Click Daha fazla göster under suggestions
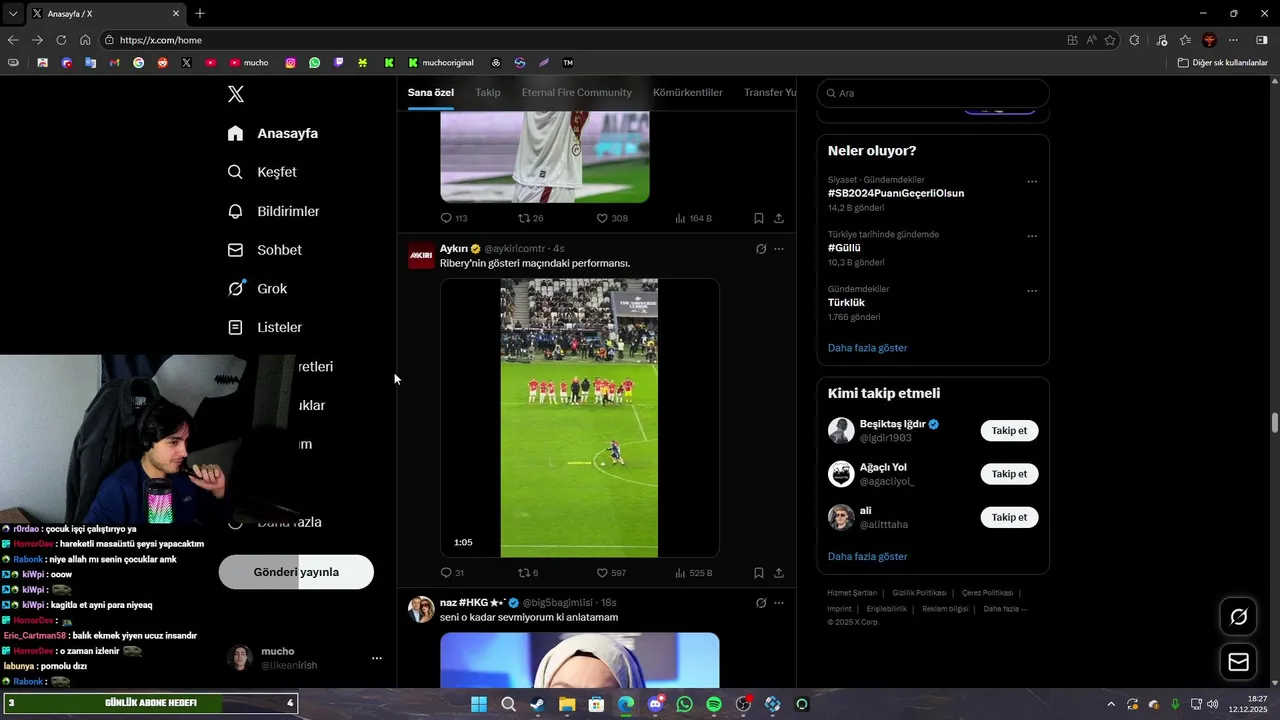The width and height of the screenshot is (1280, 720). tap(868, 556)
